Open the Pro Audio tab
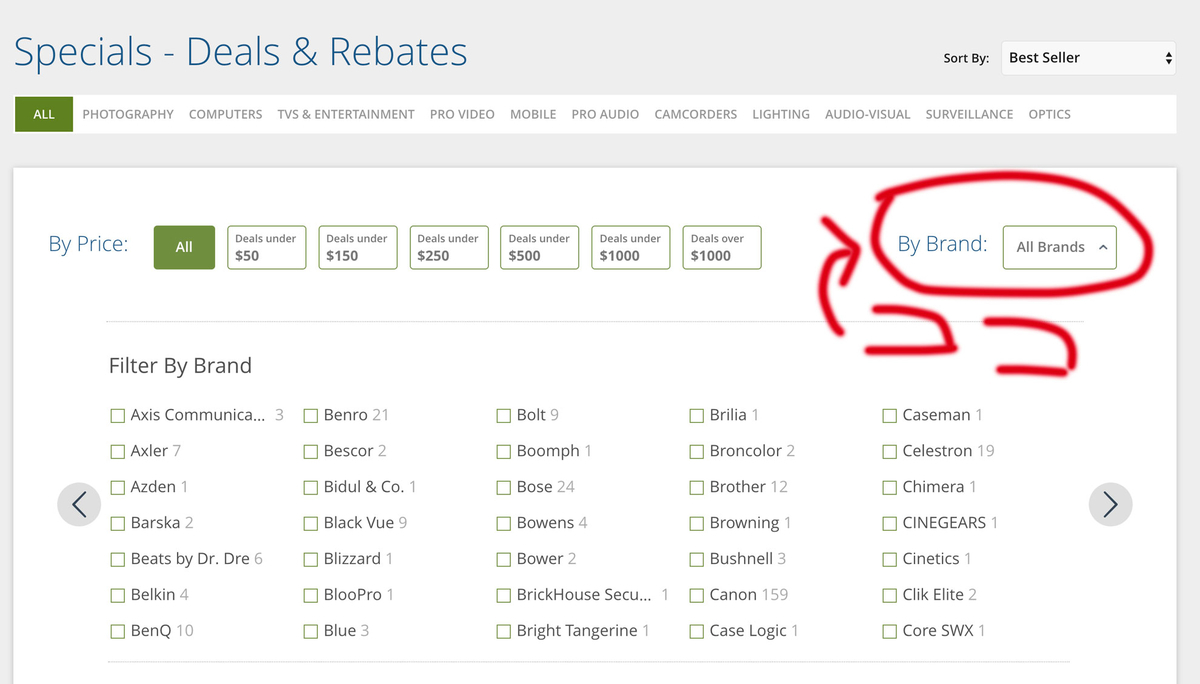 [605, 114]
